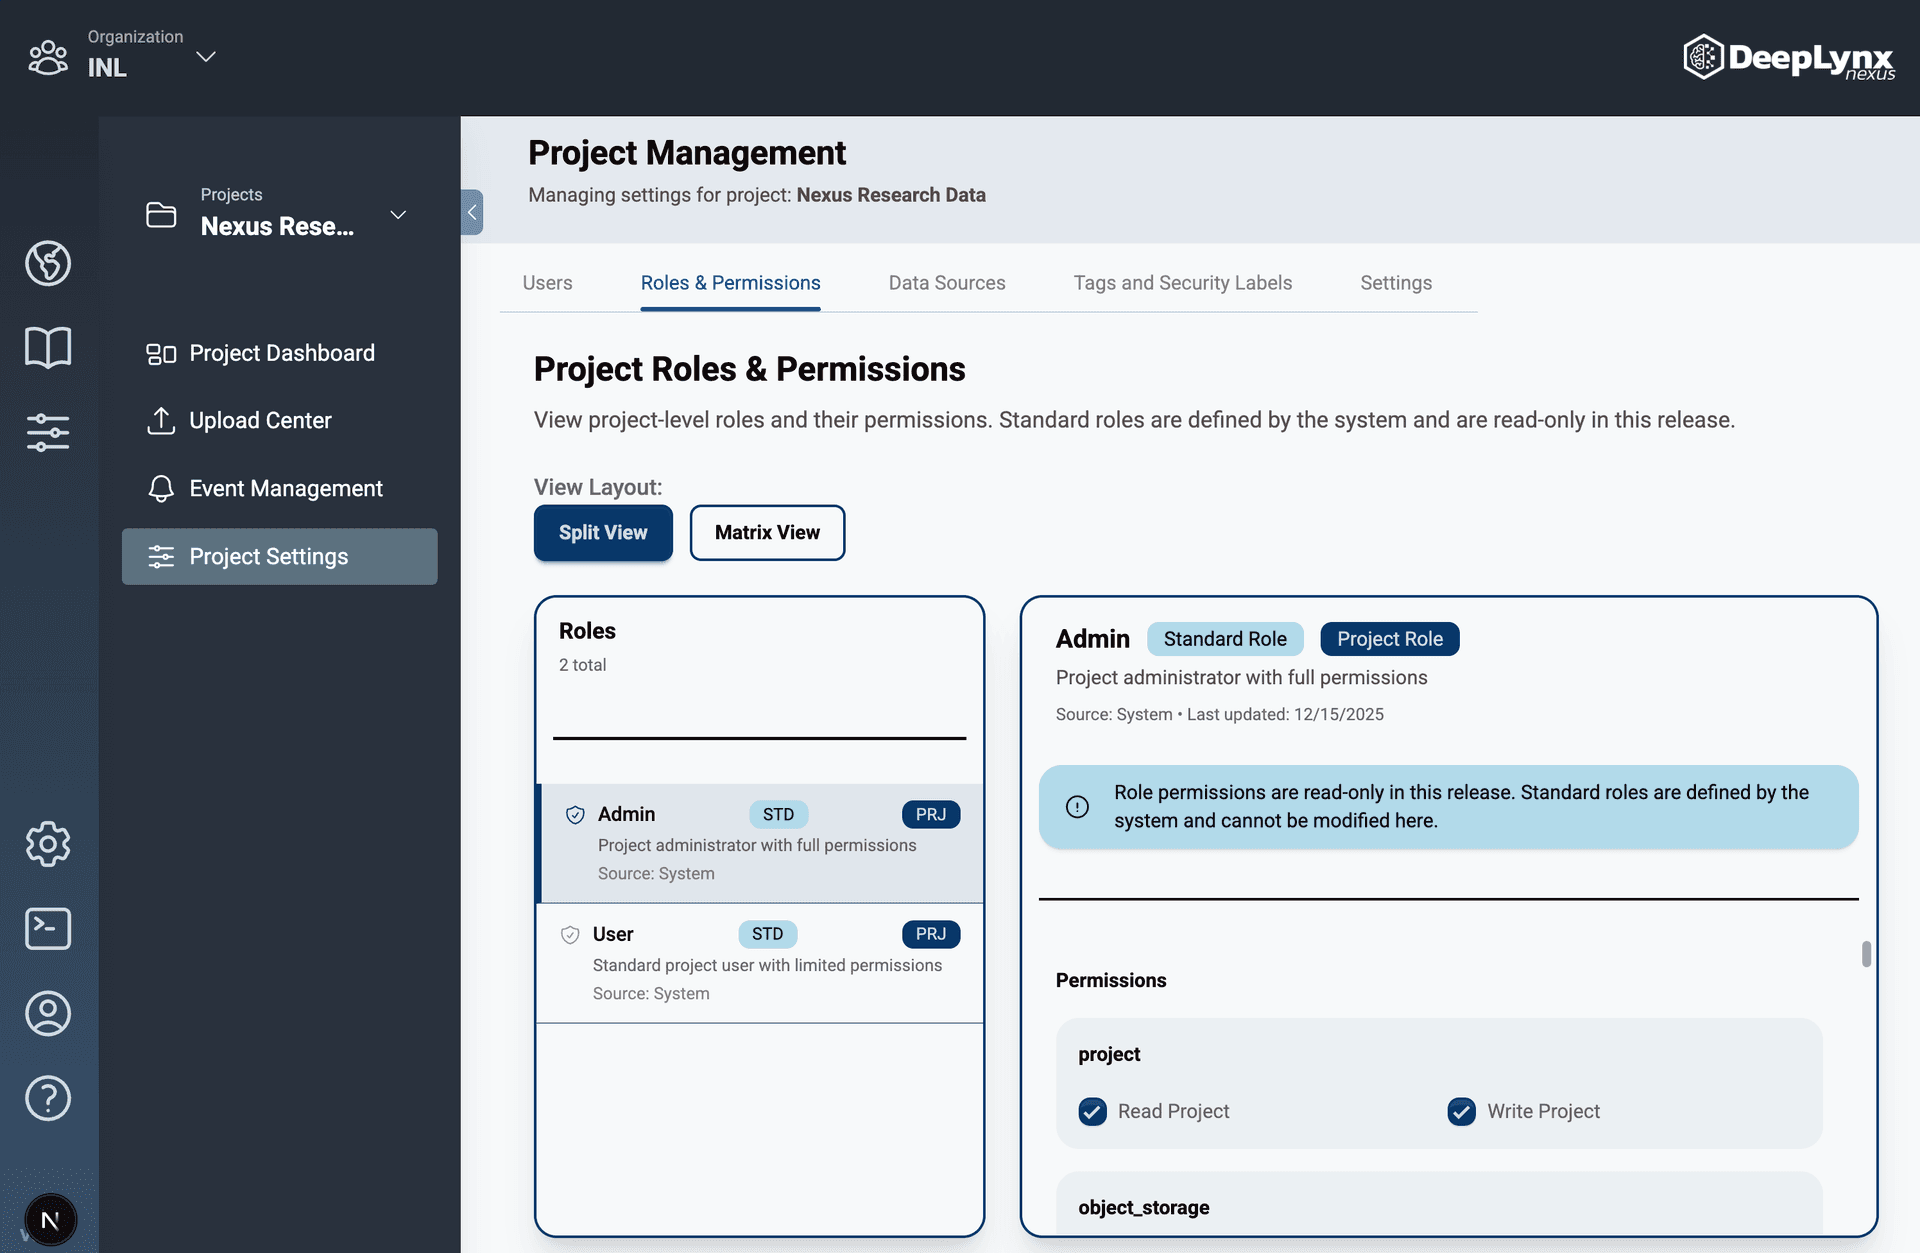Viewport: 1920px width, 1253px height.
Task: Switch to the Data Sources tab
Action: (947, 283)
